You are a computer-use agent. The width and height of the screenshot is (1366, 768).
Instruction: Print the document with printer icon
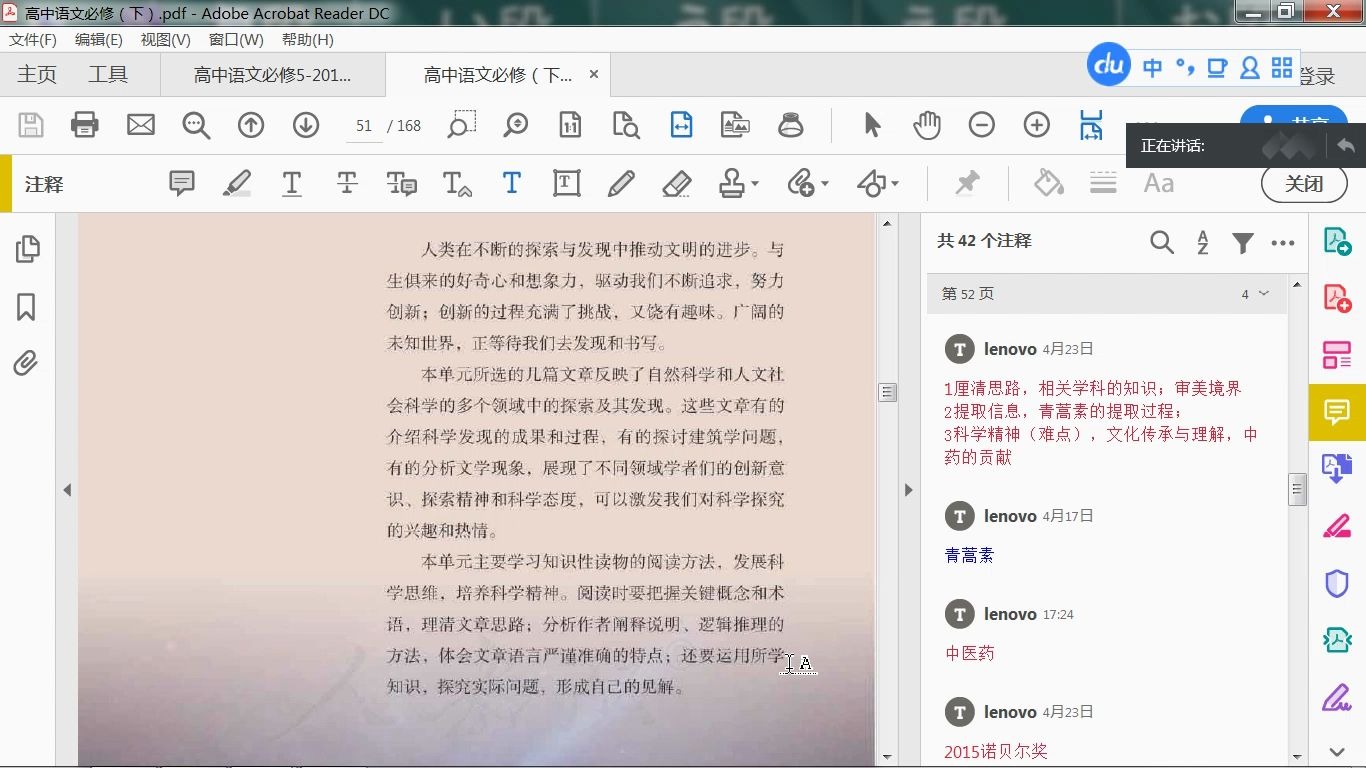85,125
